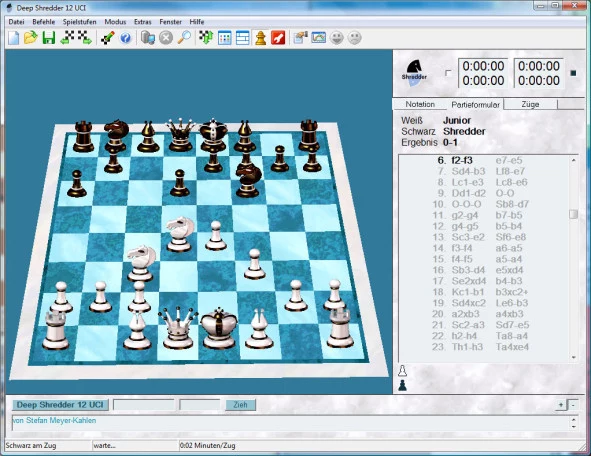
Task: Click the golden pawn toolbar icon
Action: pos(260,38)
